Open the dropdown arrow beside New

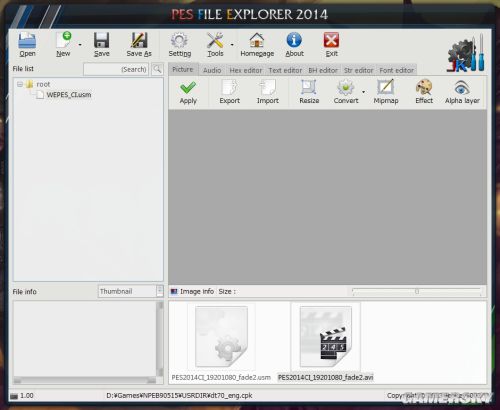coord(80,45)
